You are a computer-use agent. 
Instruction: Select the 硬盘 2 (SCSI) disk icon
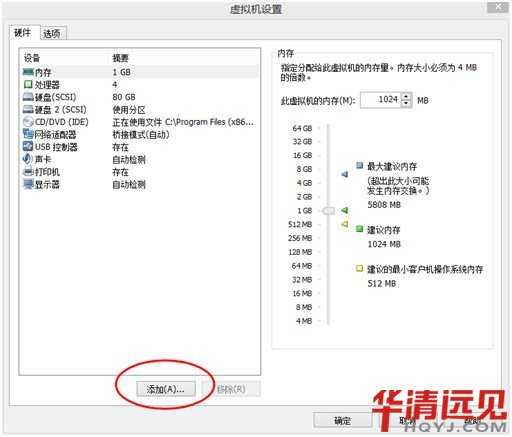(28, 109)
